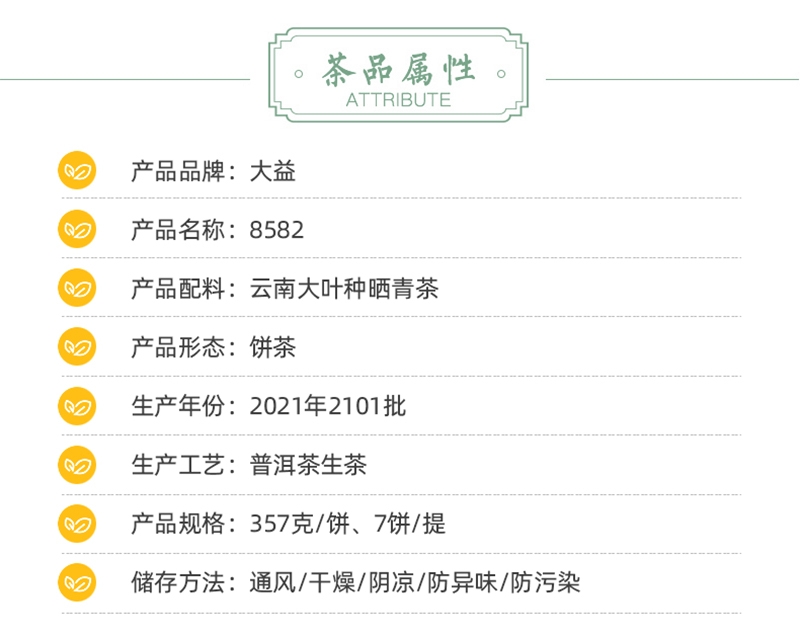The height and width of the screenshot is (638, 800).
Task: Click the 生产年份 label
Action: click(x=178, y=407)
